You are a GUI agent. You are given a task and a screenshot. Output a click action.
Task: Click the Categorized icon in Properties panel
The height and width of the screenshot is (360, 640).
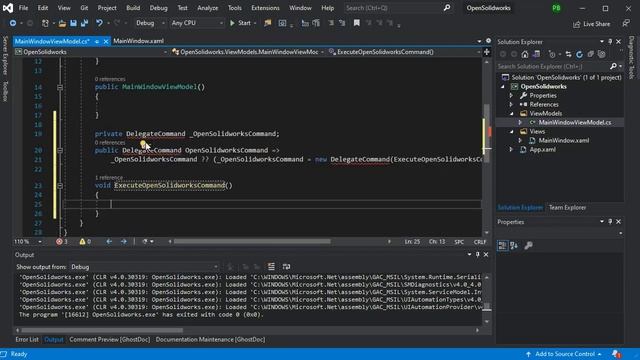coord(502,245)
